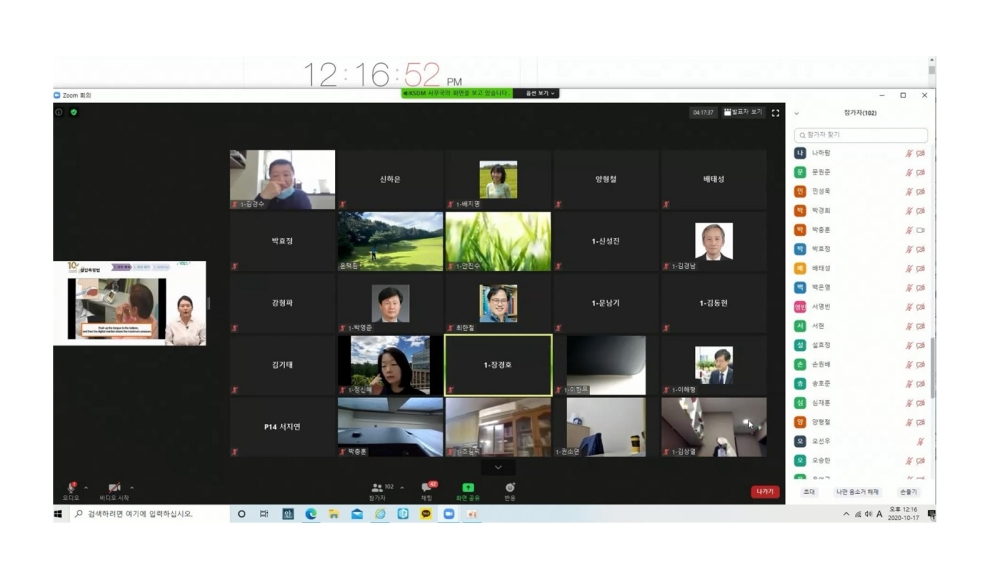Open the reactions icon

(x=510, y=489)
